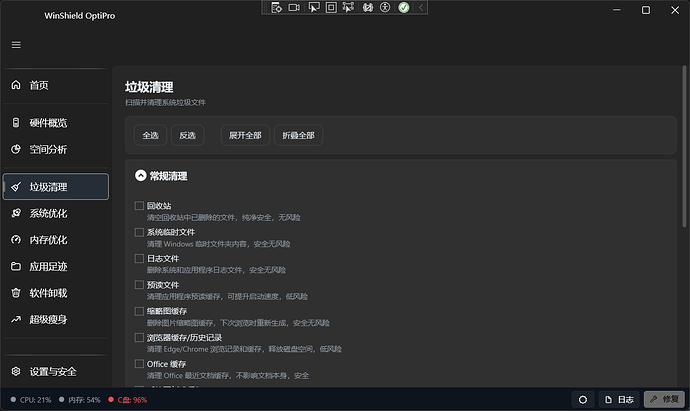Viewport: 690px width, 411px height.
Task: Click the script icon in floating toolbar
Action: (276, 7)
